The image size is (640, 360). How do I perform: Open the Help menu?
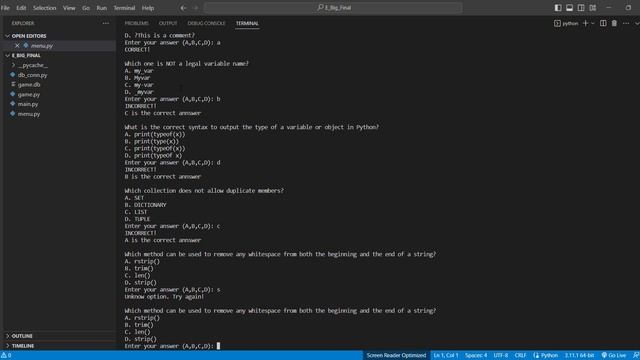[x=148, y=8]
